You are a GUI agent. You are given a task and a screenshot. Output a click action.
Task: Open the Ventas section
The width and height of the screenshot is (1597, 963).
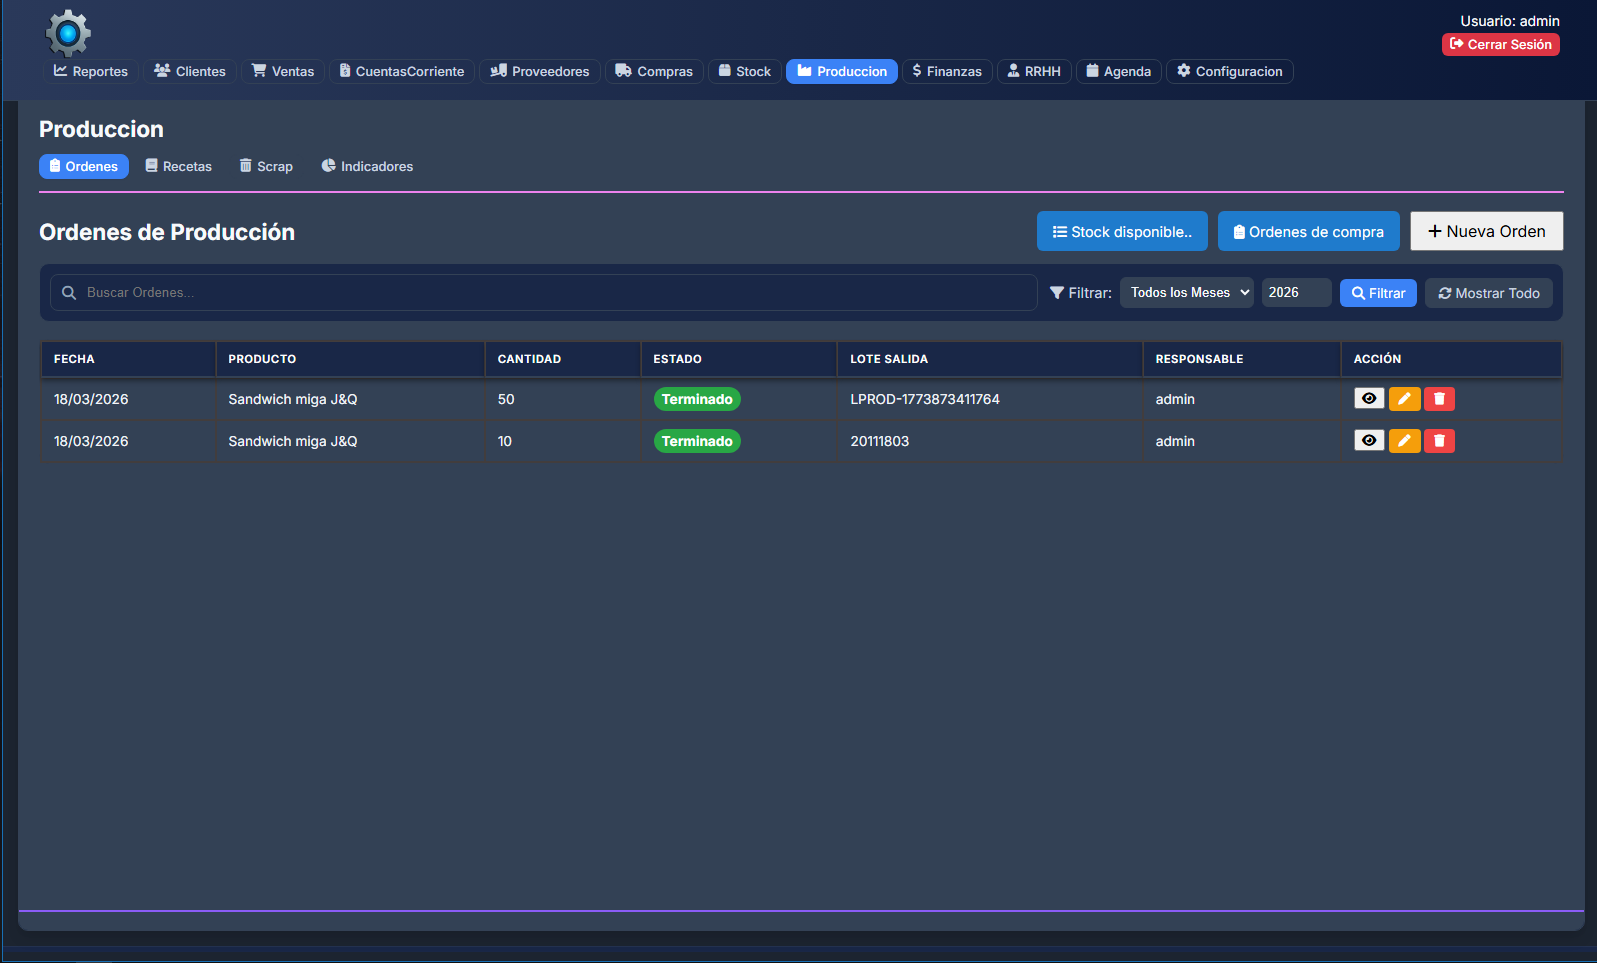[283, 71]
